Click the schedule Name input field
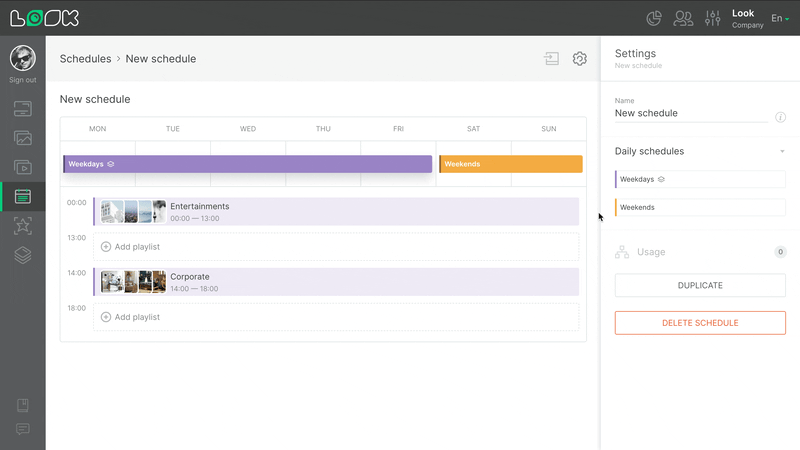The height and width of the screenshot is (450, 800). coord(690,114)
